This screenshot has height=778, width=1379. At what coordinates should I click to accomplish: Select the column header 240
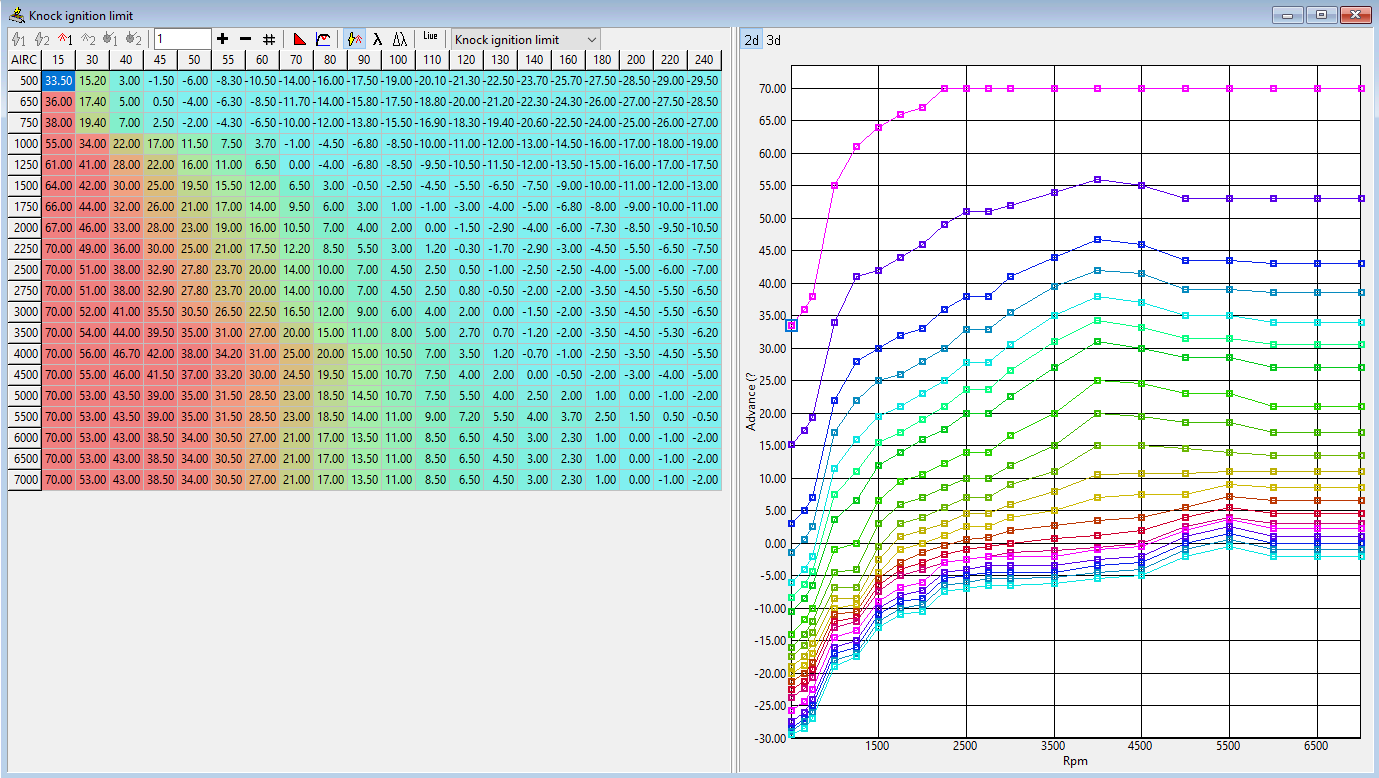704,60
